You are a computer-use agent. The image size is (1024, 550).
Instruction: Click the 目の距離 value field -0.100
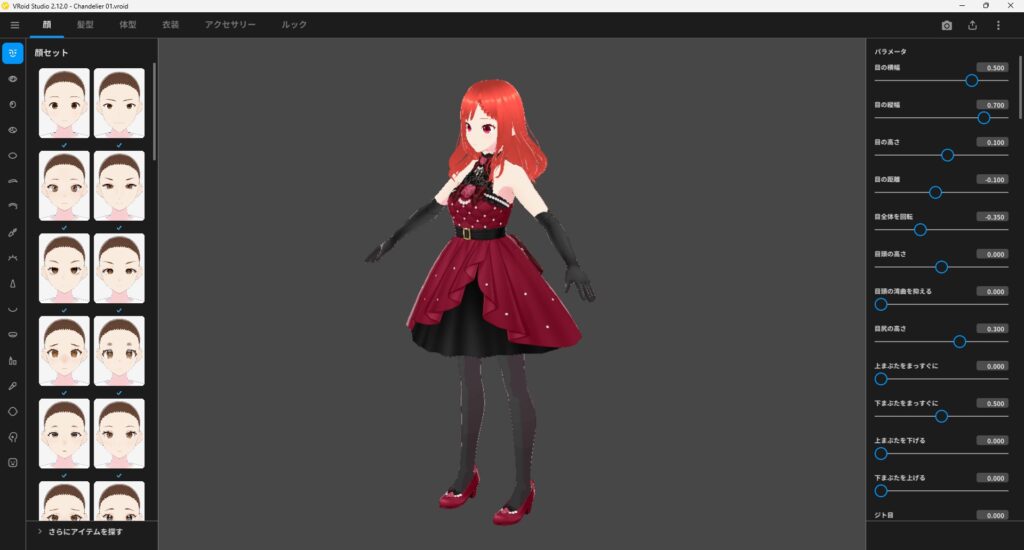[x=992, y=179]
